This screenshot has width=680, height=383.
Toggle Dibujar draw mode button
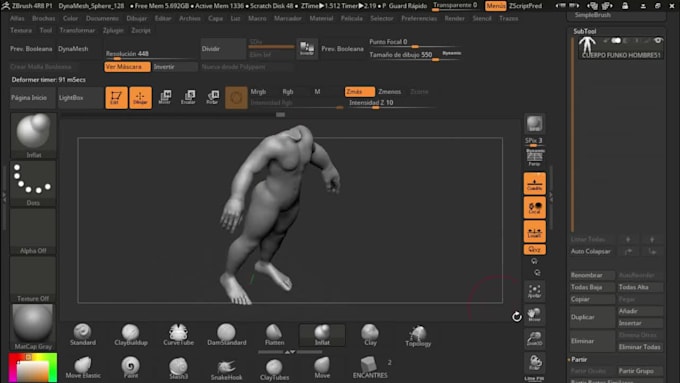click(x=141, y=98)
